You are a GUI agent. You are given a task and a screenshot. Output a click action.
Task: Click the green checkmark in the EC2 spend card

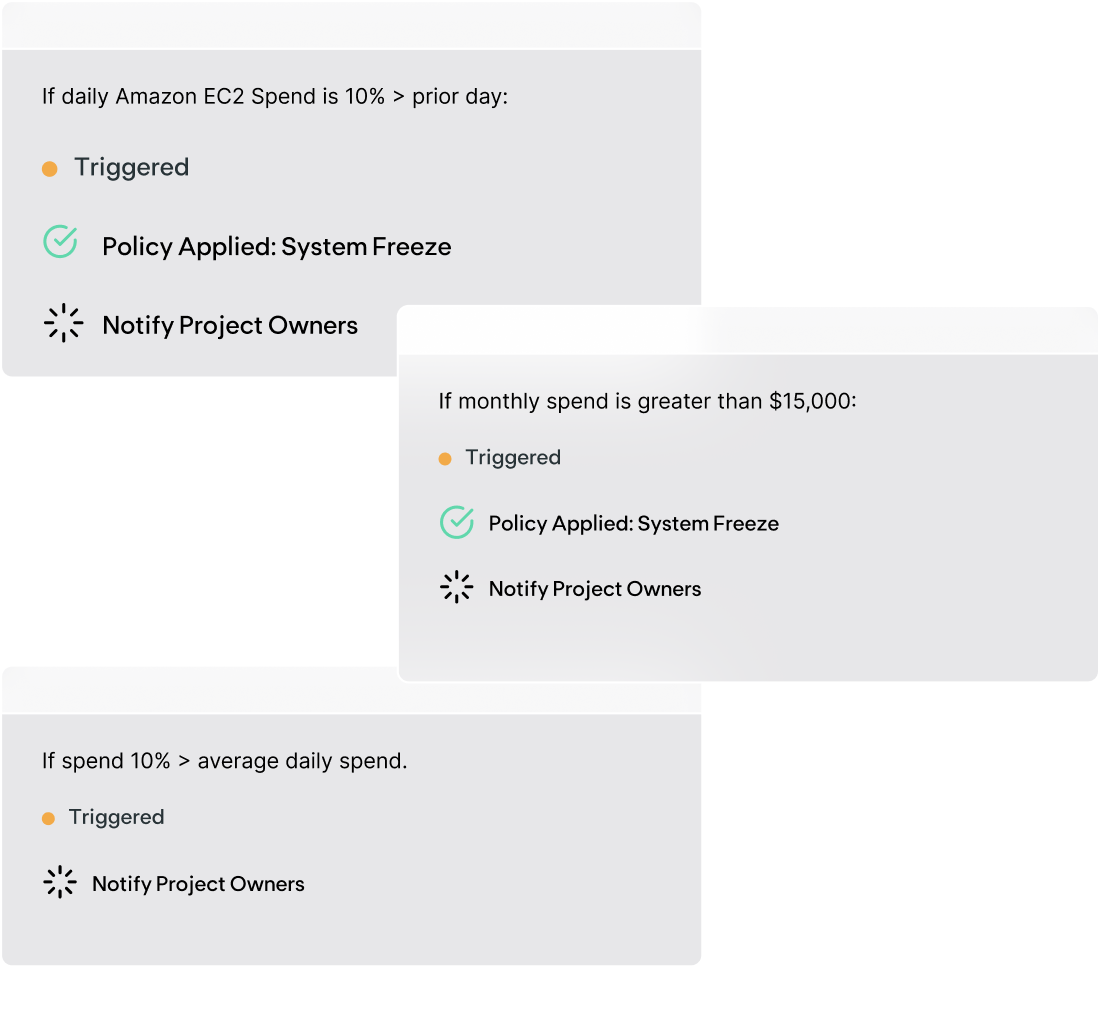(60, 242)
